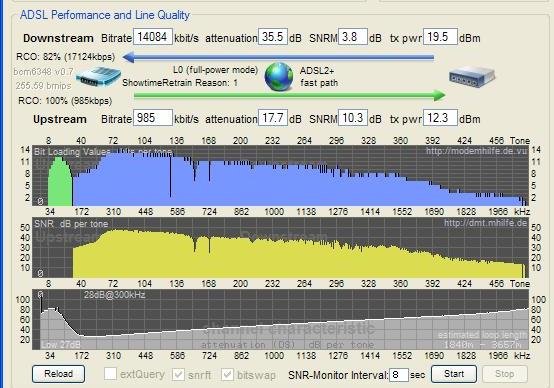The width and height of the screenshot is (554, 388).
Task: Click the Downstream SNRM value field
Action: [353, 37]
